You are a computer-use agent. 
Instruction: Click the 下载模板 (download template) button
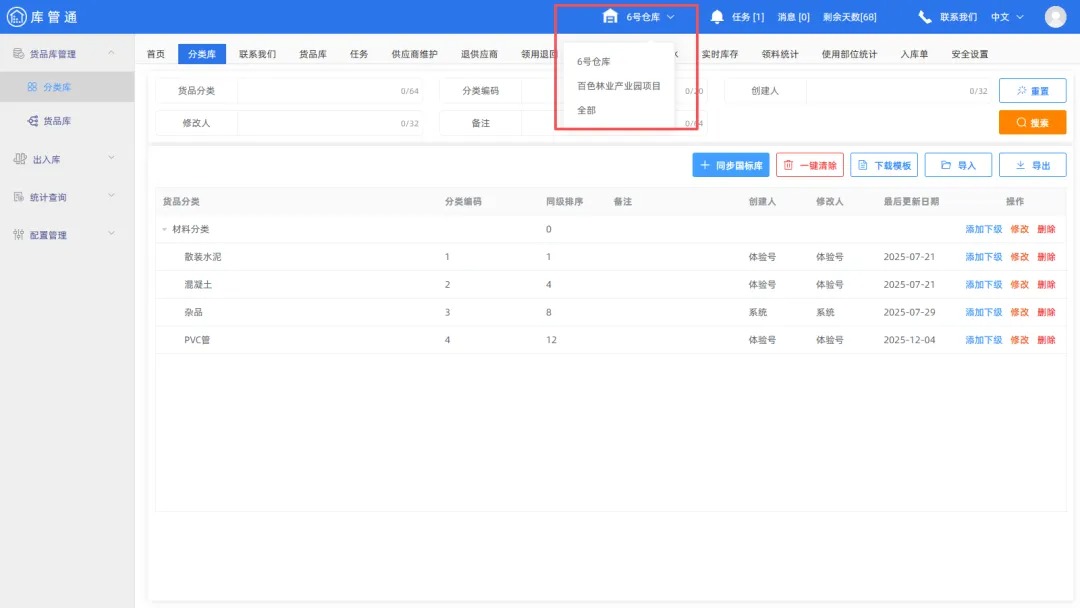[x=885, y=164]
